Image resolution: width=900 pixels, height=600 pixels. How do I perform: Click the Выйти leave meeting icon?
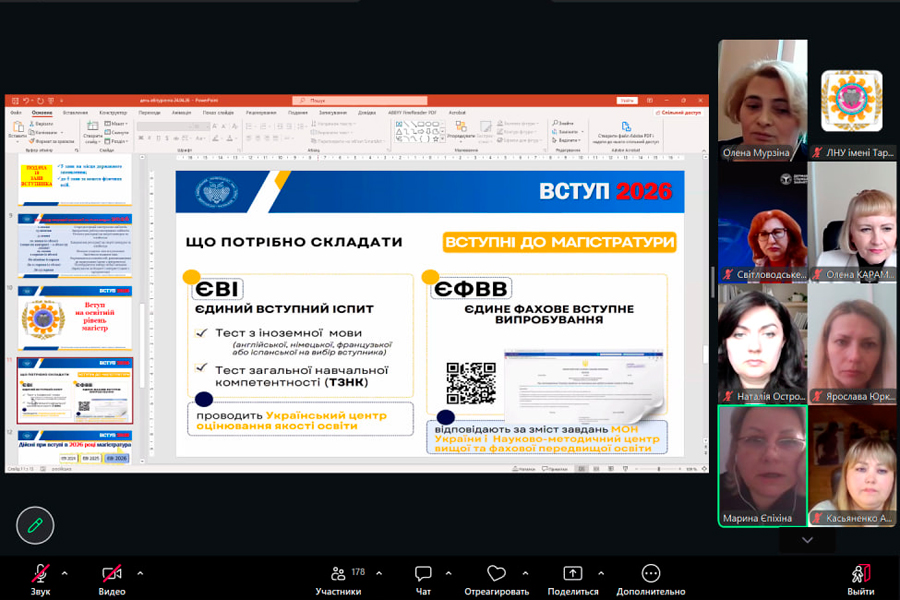click(860, 573)
